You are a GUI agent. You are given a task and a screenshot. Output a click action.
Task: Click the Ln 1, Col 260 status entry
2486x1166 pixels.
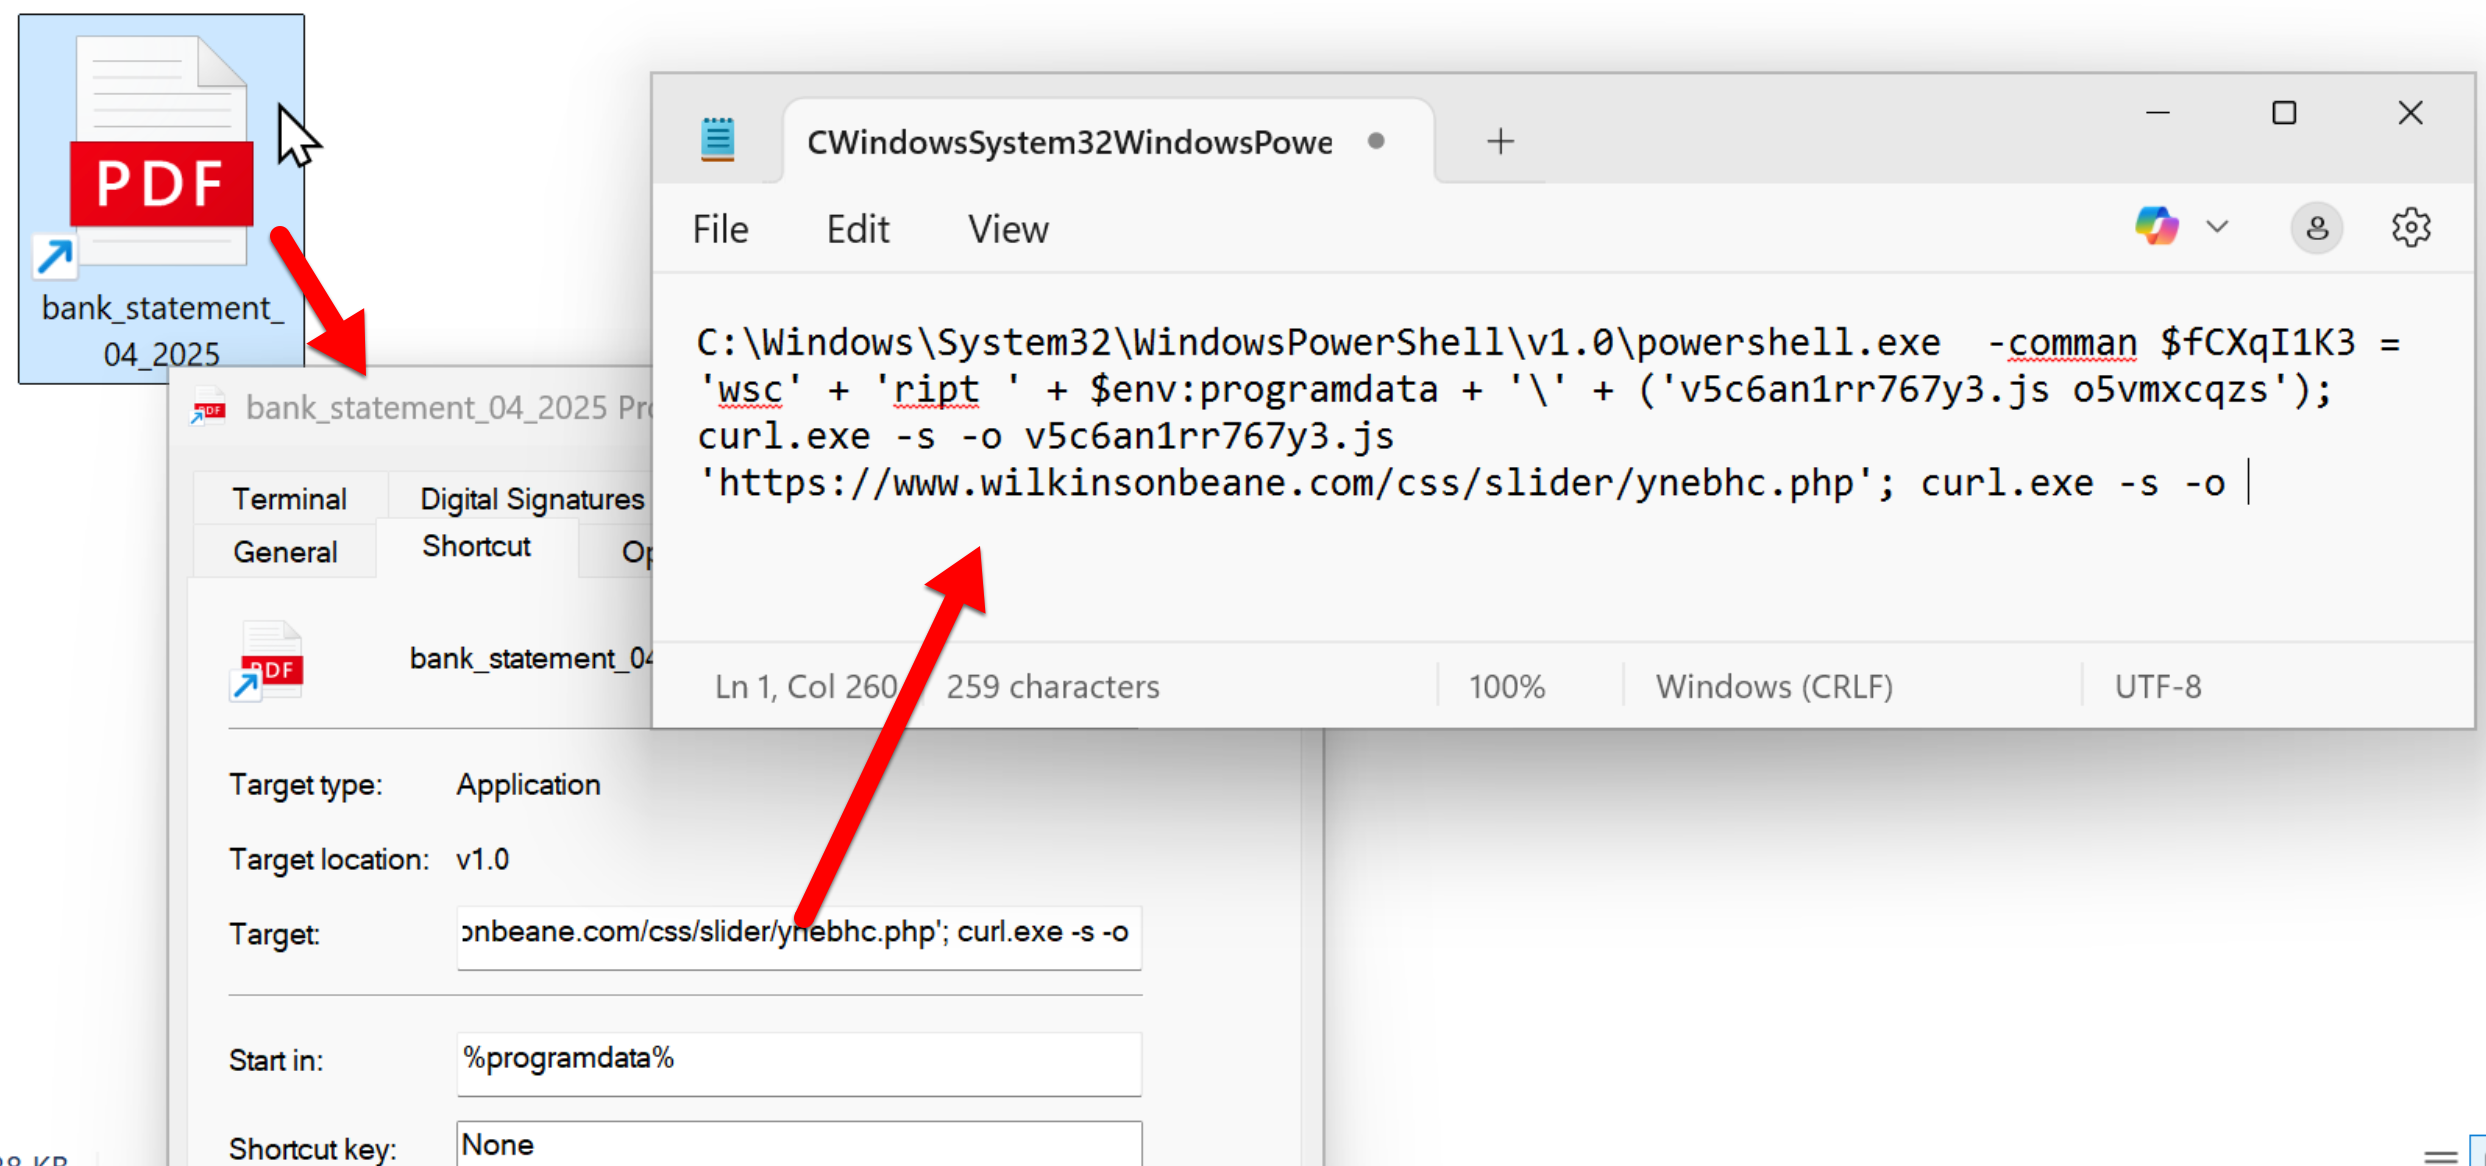[806, 687]
